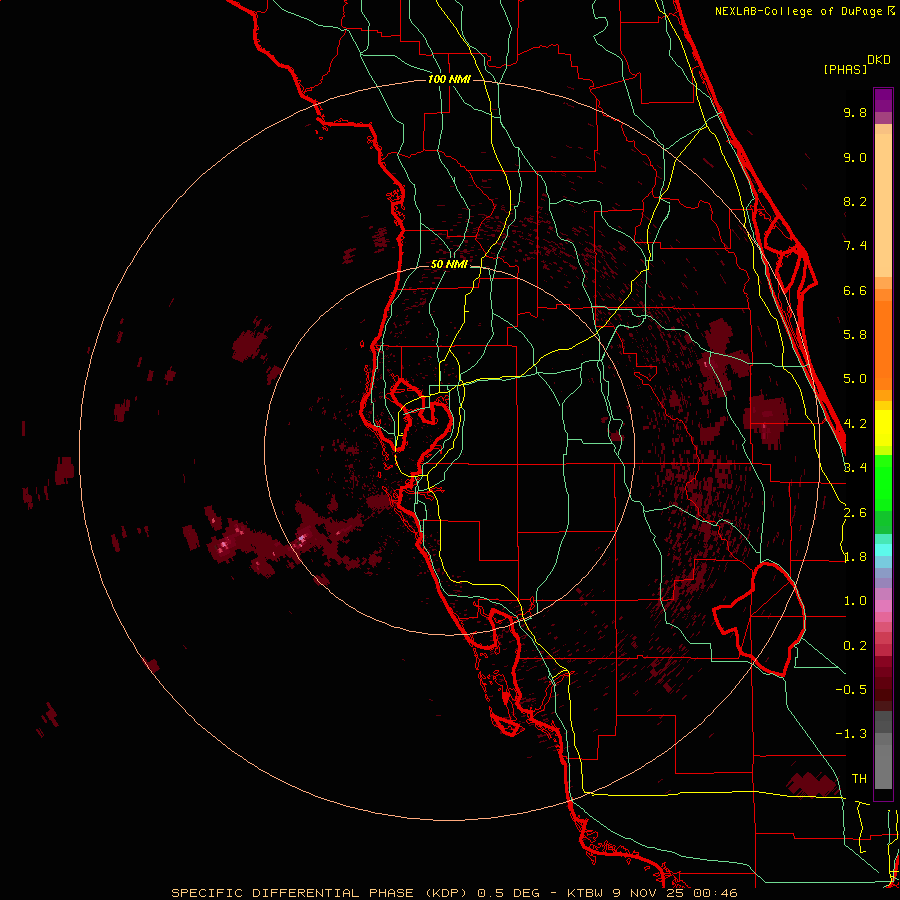Click the -1.3 value on the color scale
This screenshot has height=900, width=900.
tap(851, 734)
